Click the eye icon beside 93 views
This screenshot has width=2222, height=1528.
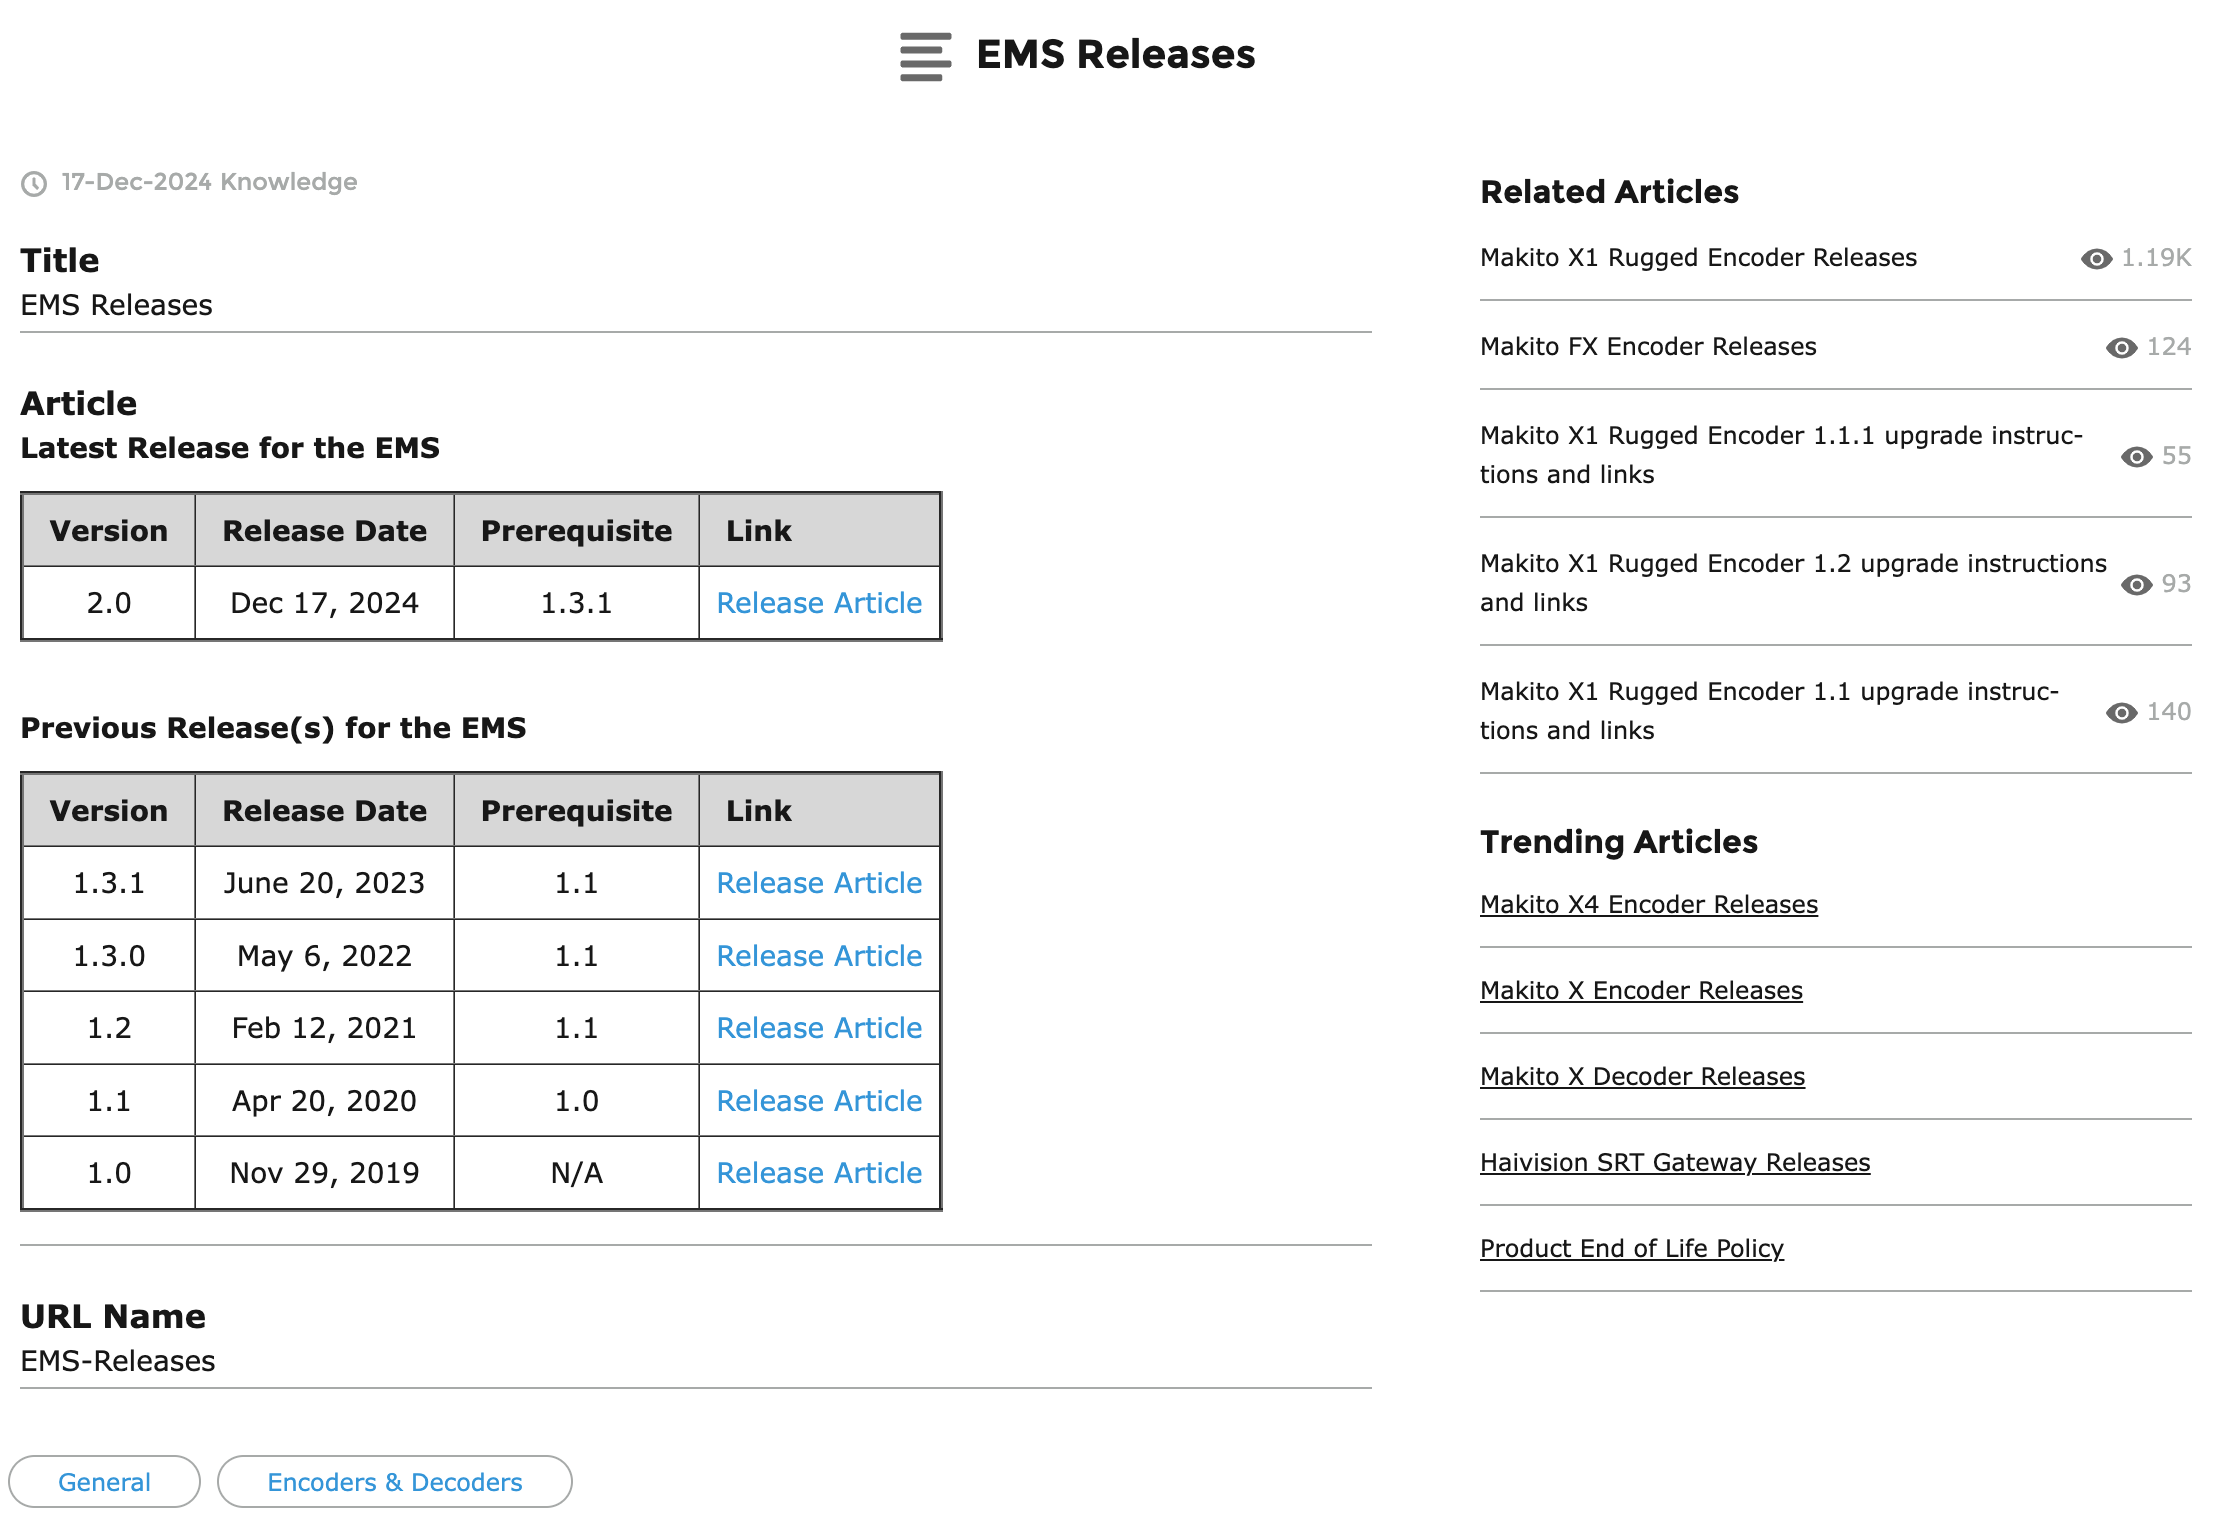tap(2136, 585)
